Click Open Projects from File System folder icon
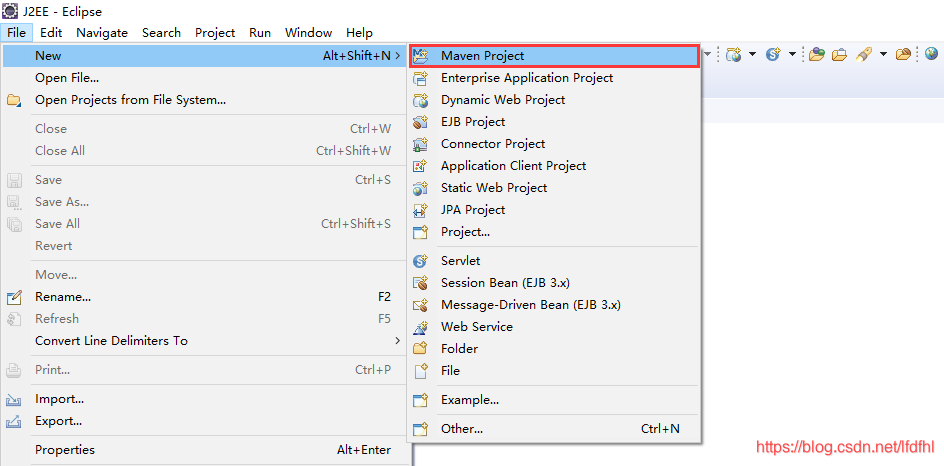 [14, 100]
